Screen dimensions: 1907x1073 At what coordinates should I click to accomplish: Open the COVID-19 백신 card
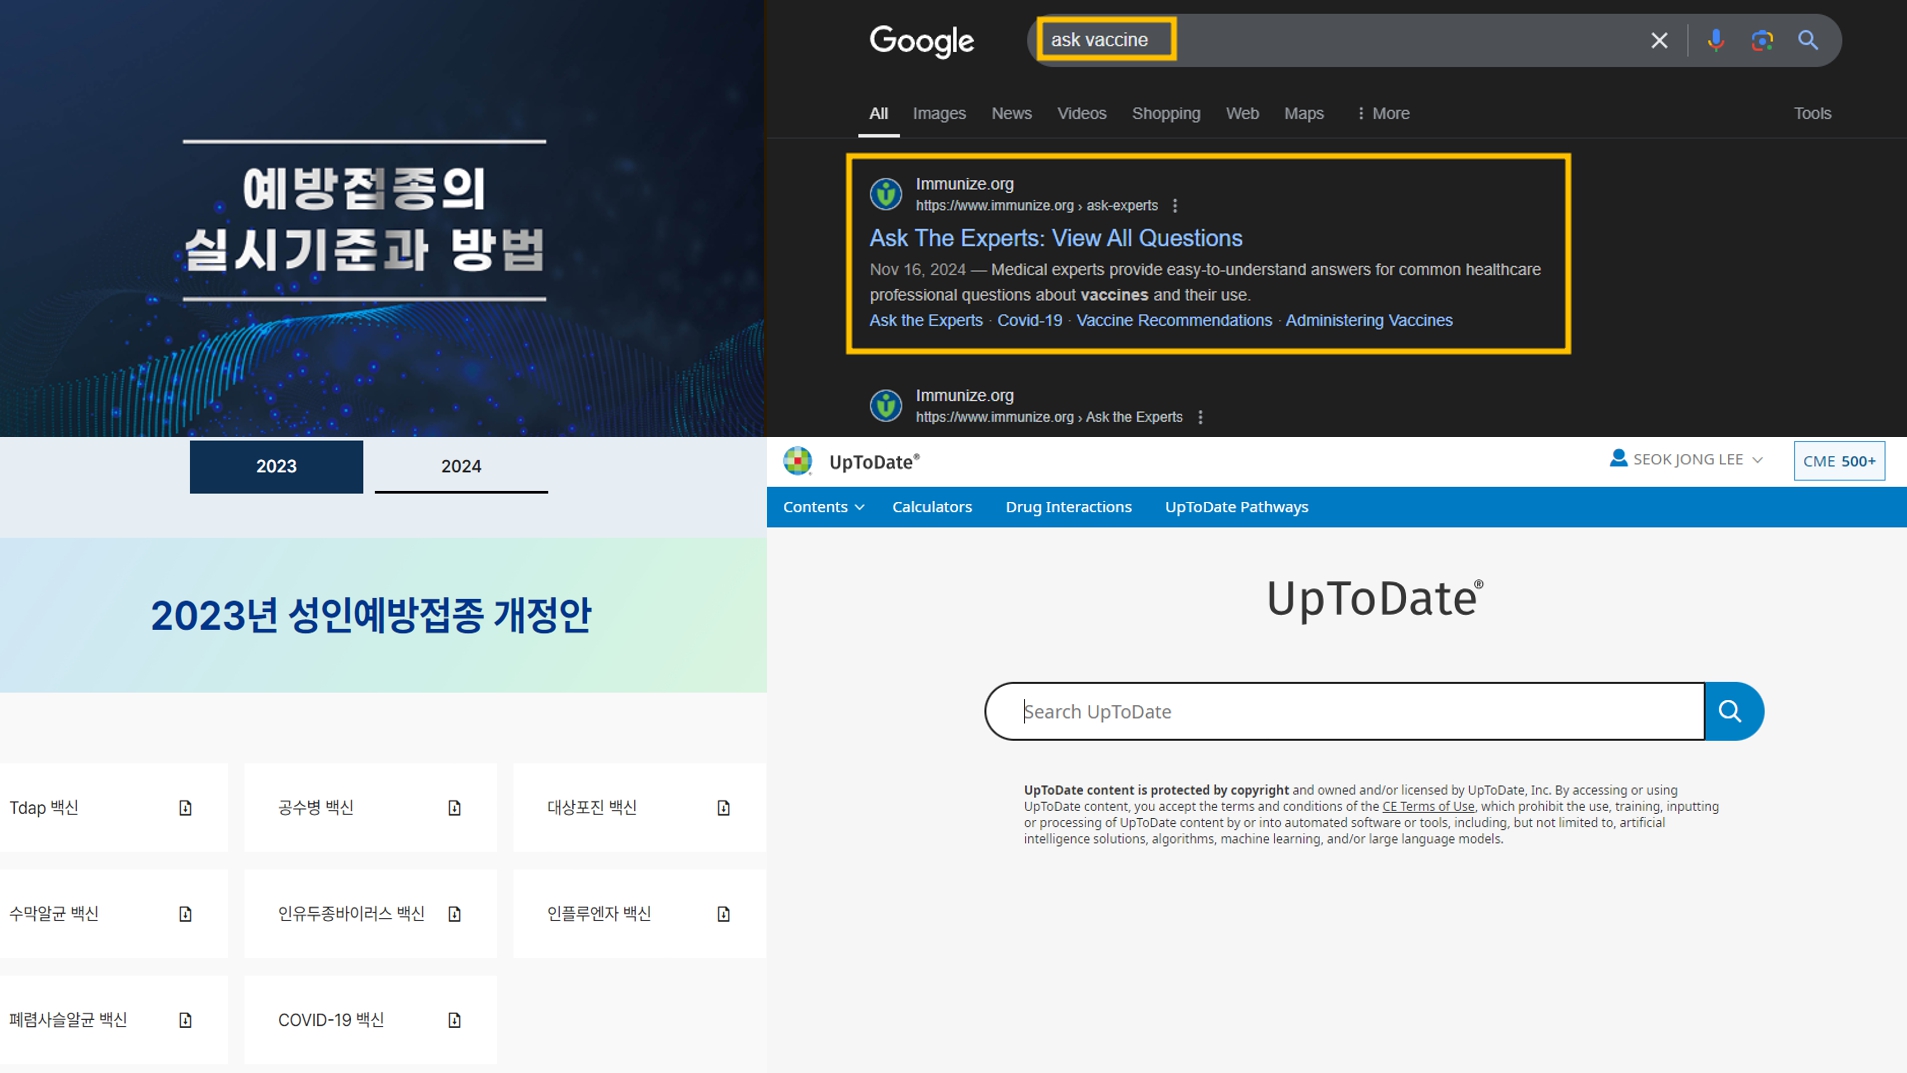point(370,1020)
